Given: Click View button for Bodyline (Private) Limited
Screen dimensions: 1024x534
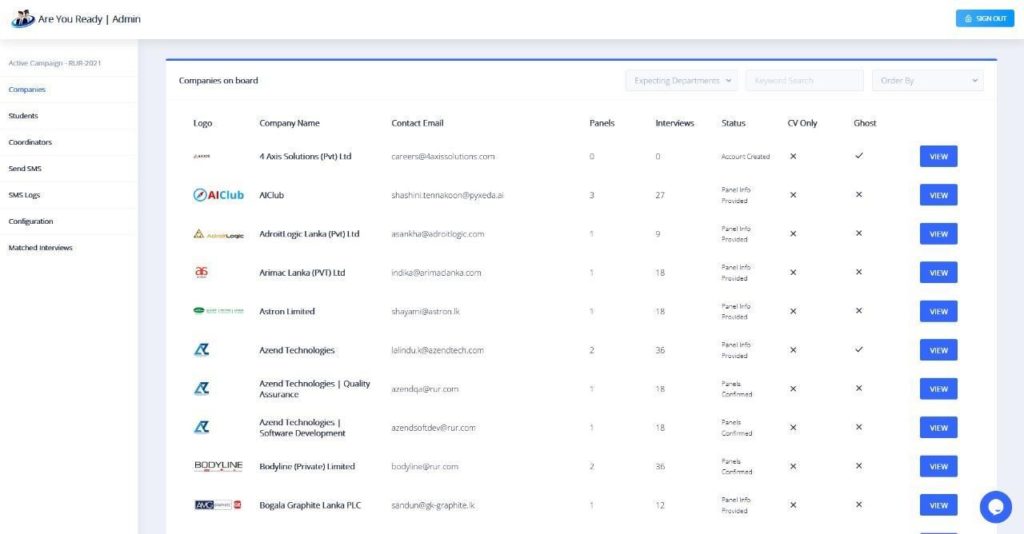Looking at the screenshot, I should point(938,466).
